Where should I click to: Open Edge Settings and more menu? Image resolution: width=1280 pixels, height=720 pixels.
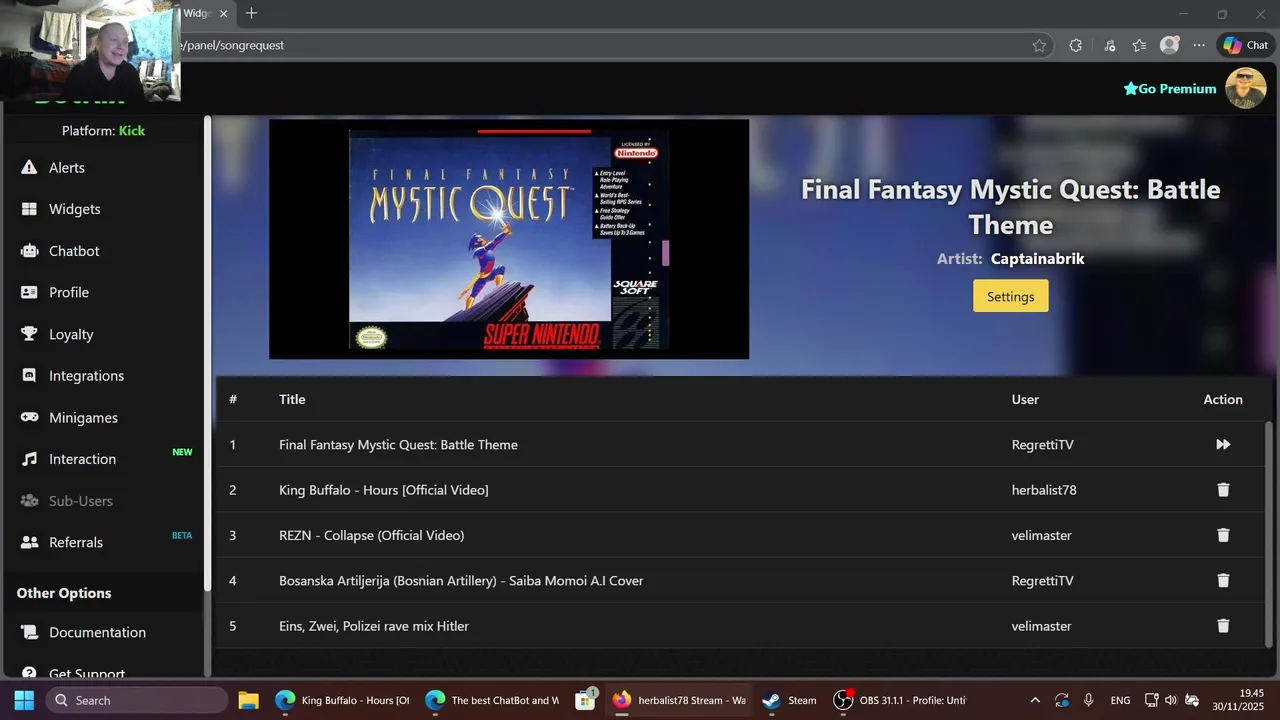coord(1199,45)
